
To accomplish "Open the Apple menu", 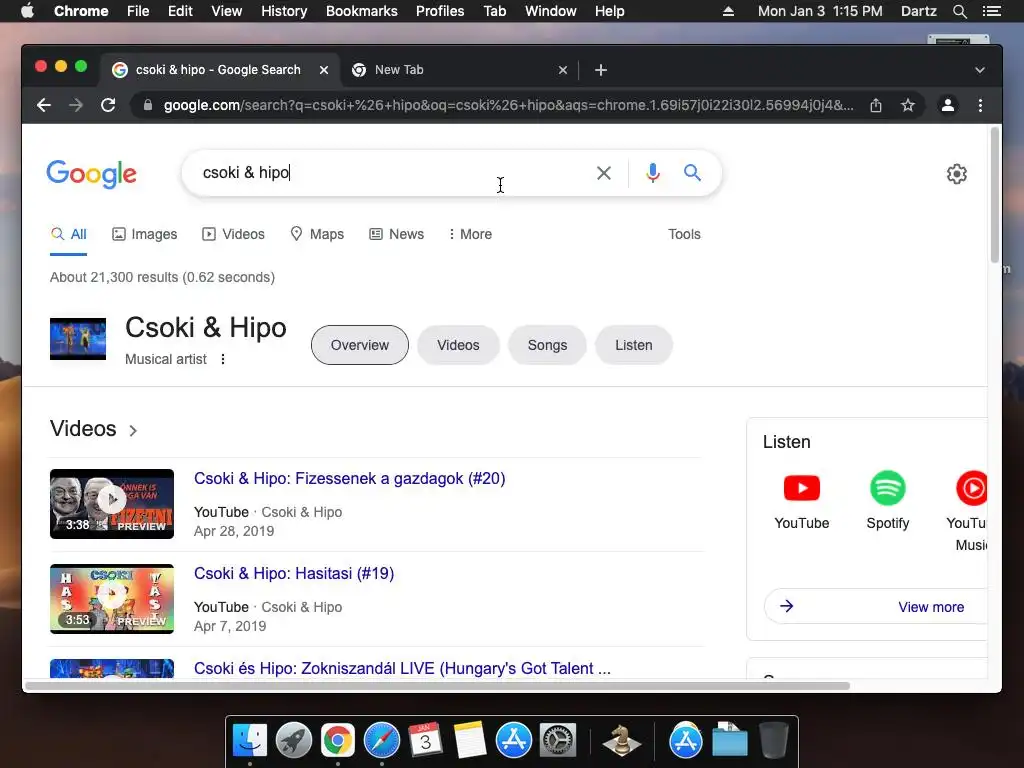I will tap(27, 11).
